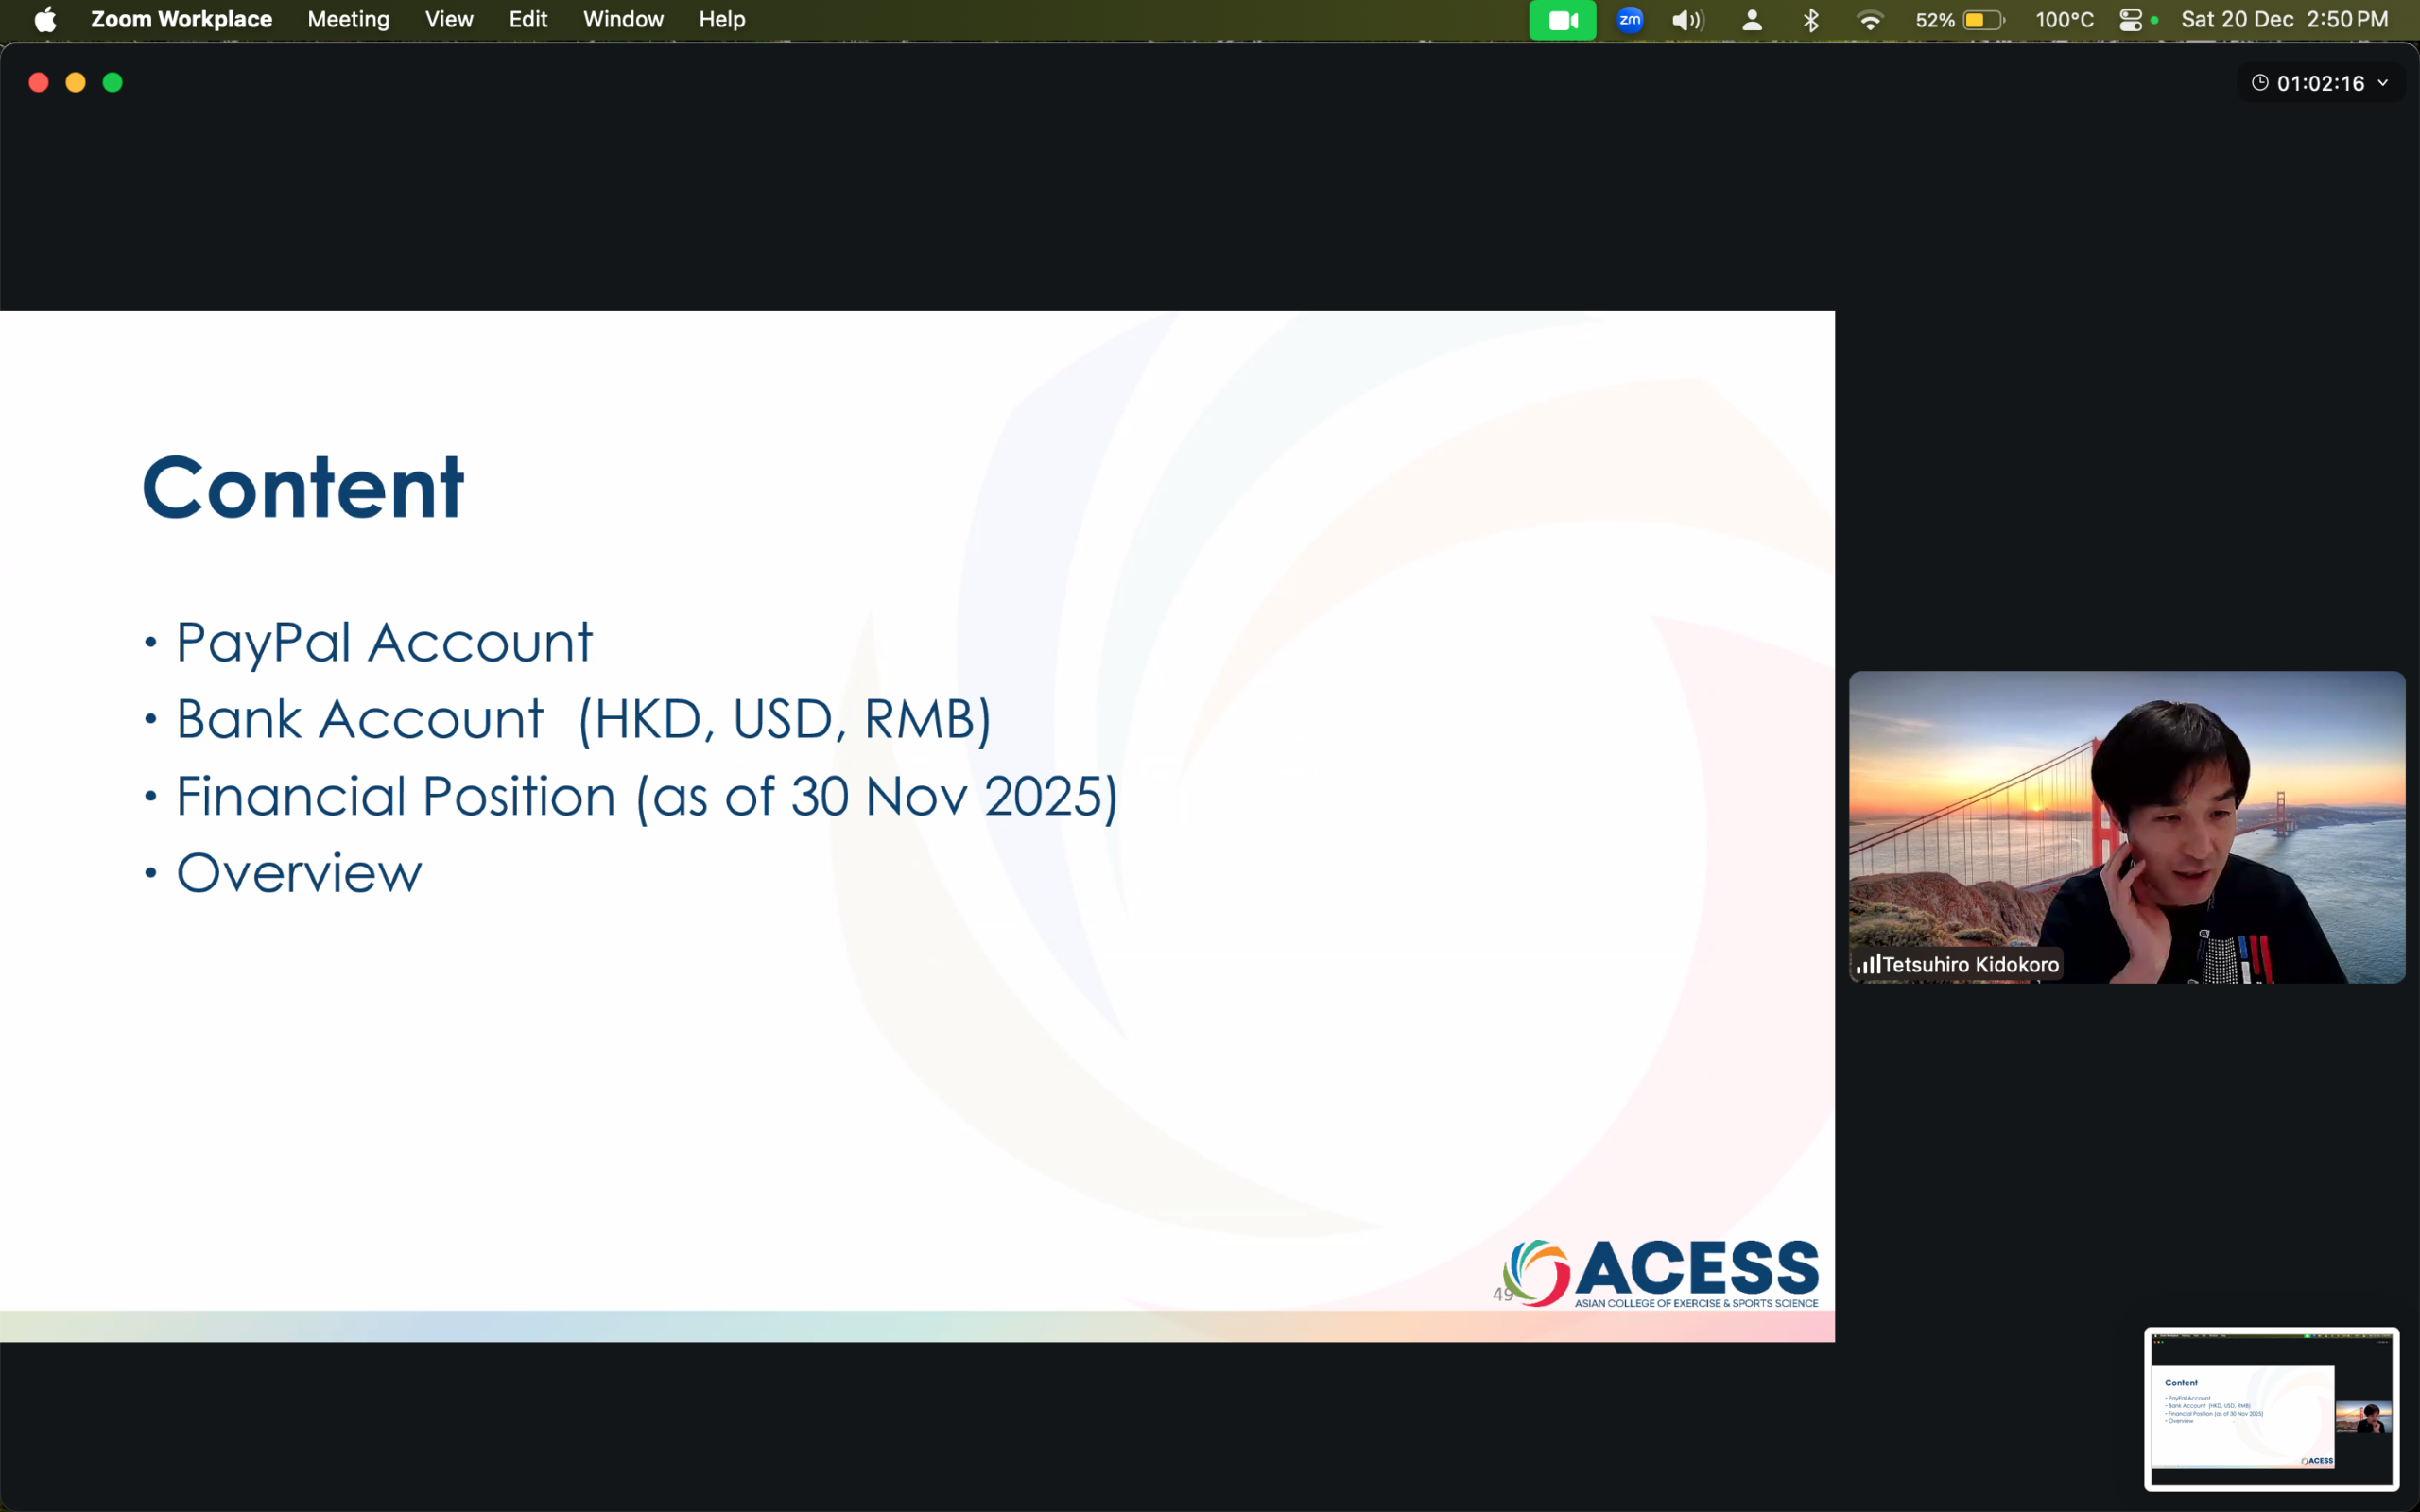The image size is (2420, 1512).
Task: Click the Bluetooth status icon
Action: tap(1811, 20)
